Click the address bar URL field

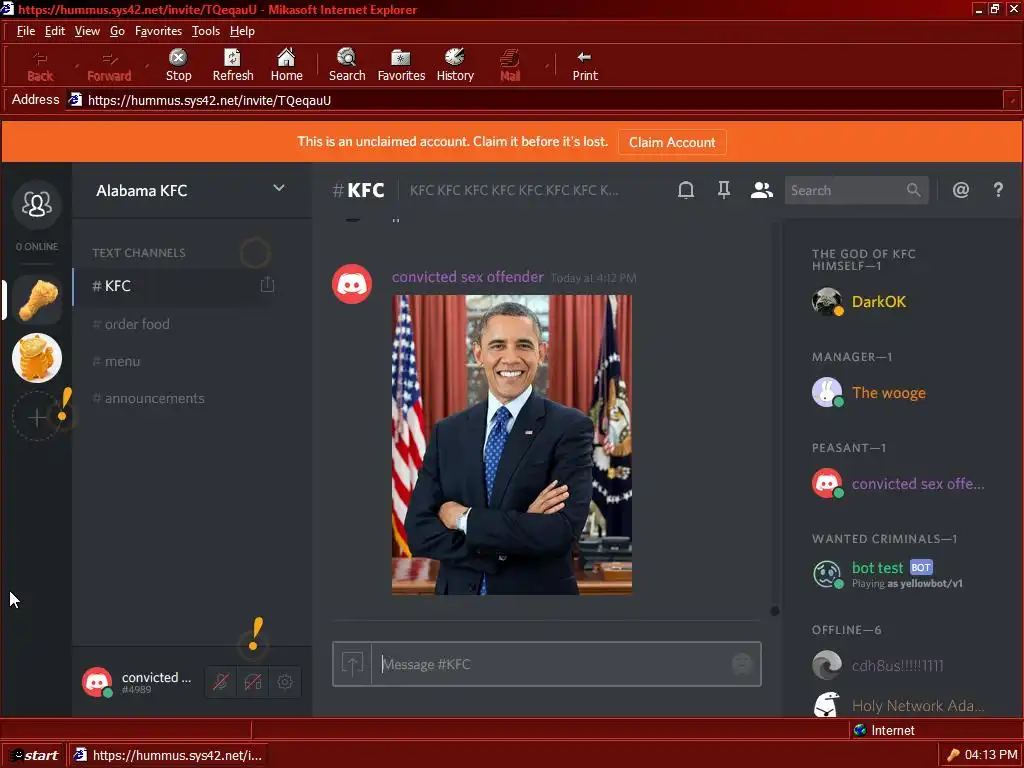point(536,100)
